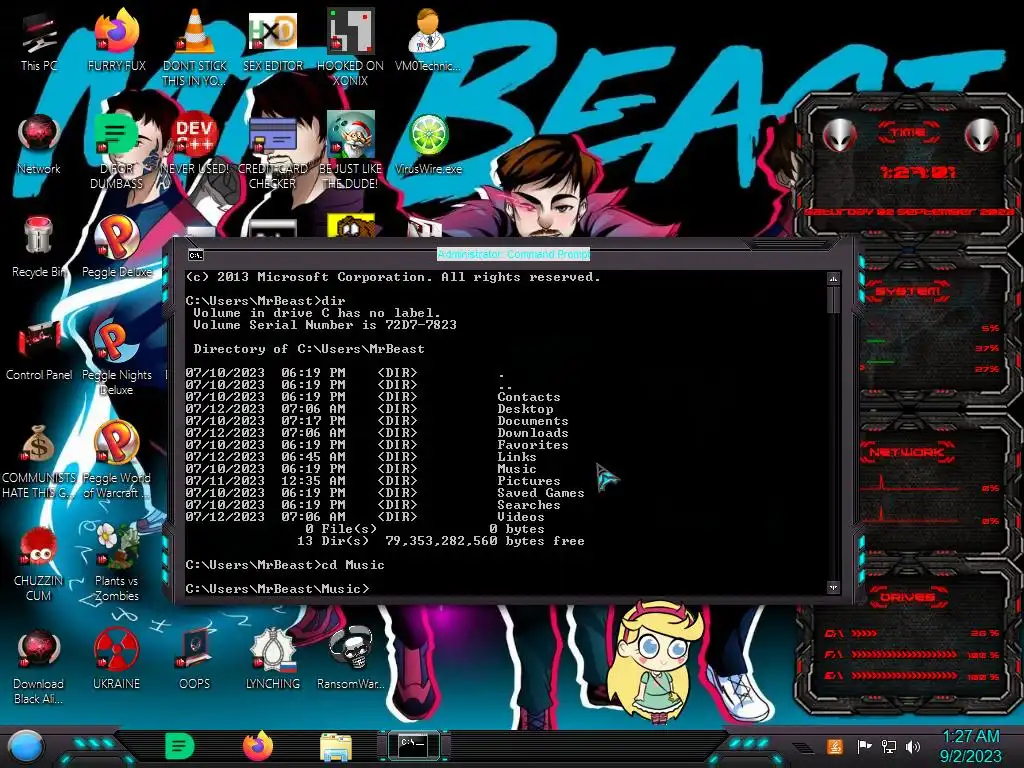Launch Peggle Deluxe
Viewport: 1024px width, 768px height.
click(x=116, y=248)
